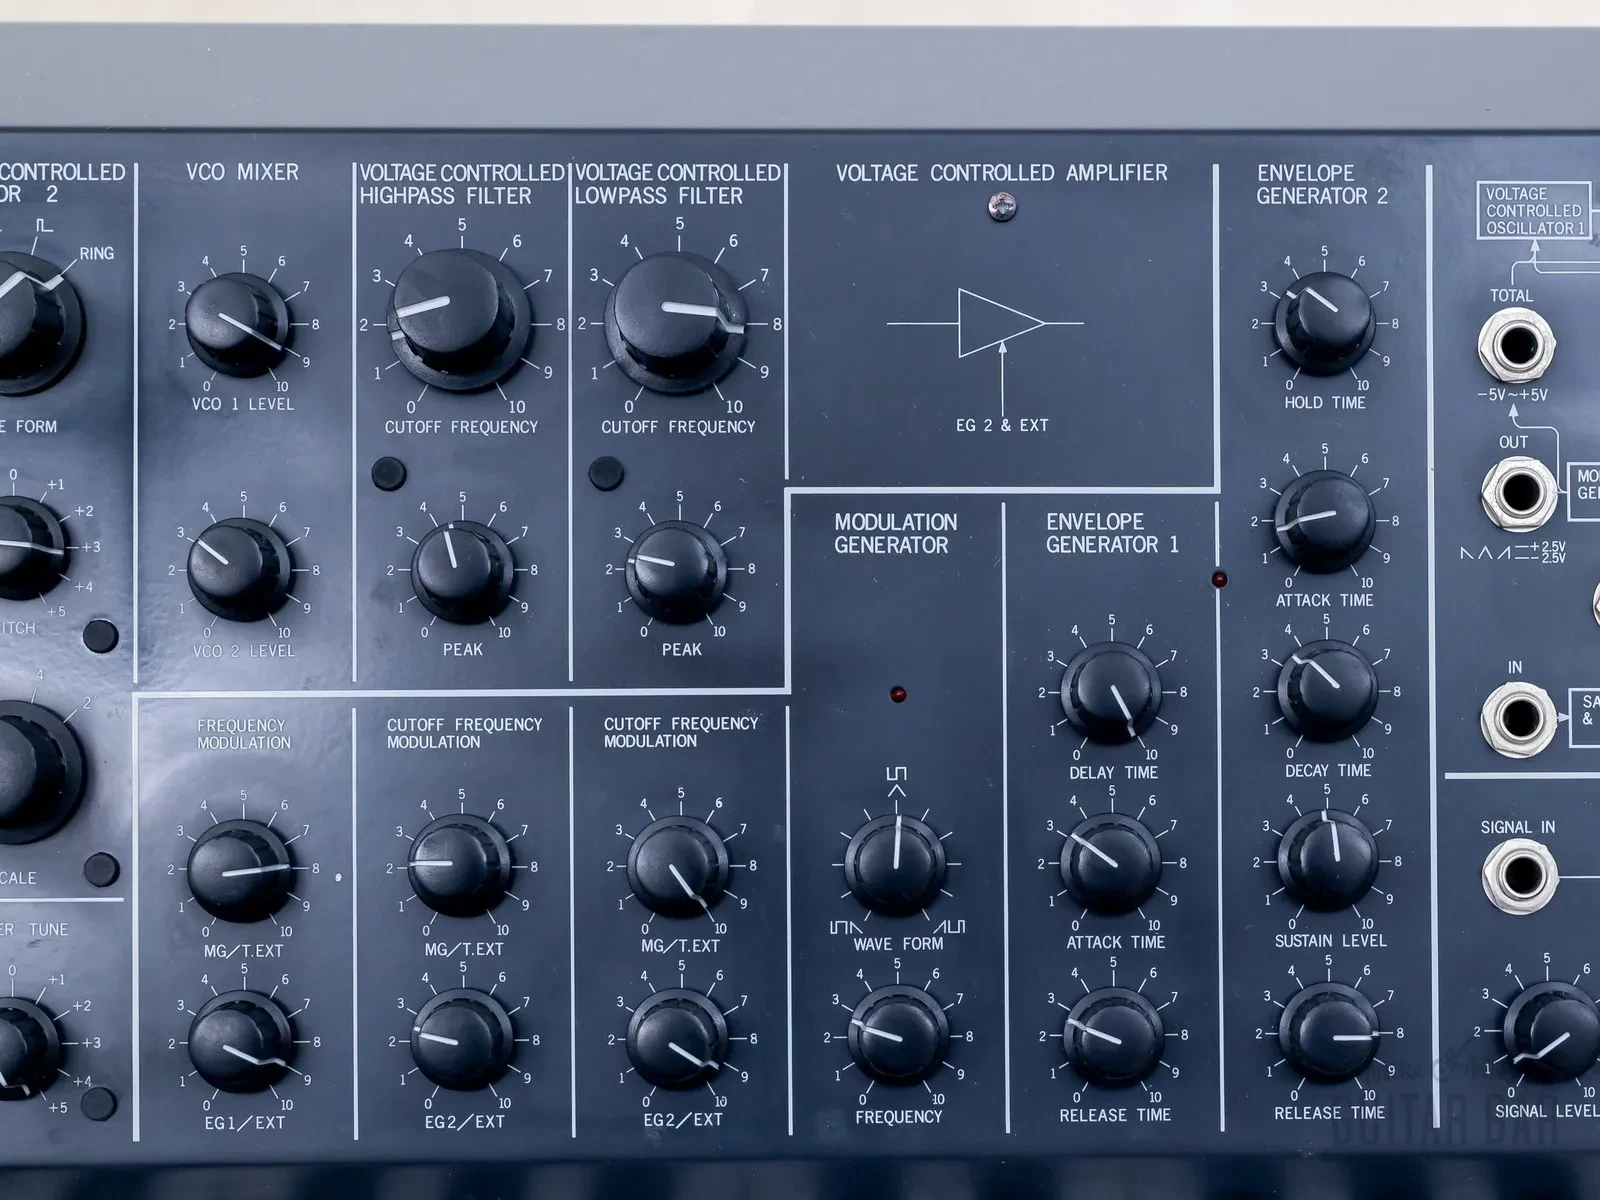Click the HOLD TIME knob

click(1326, 321)
